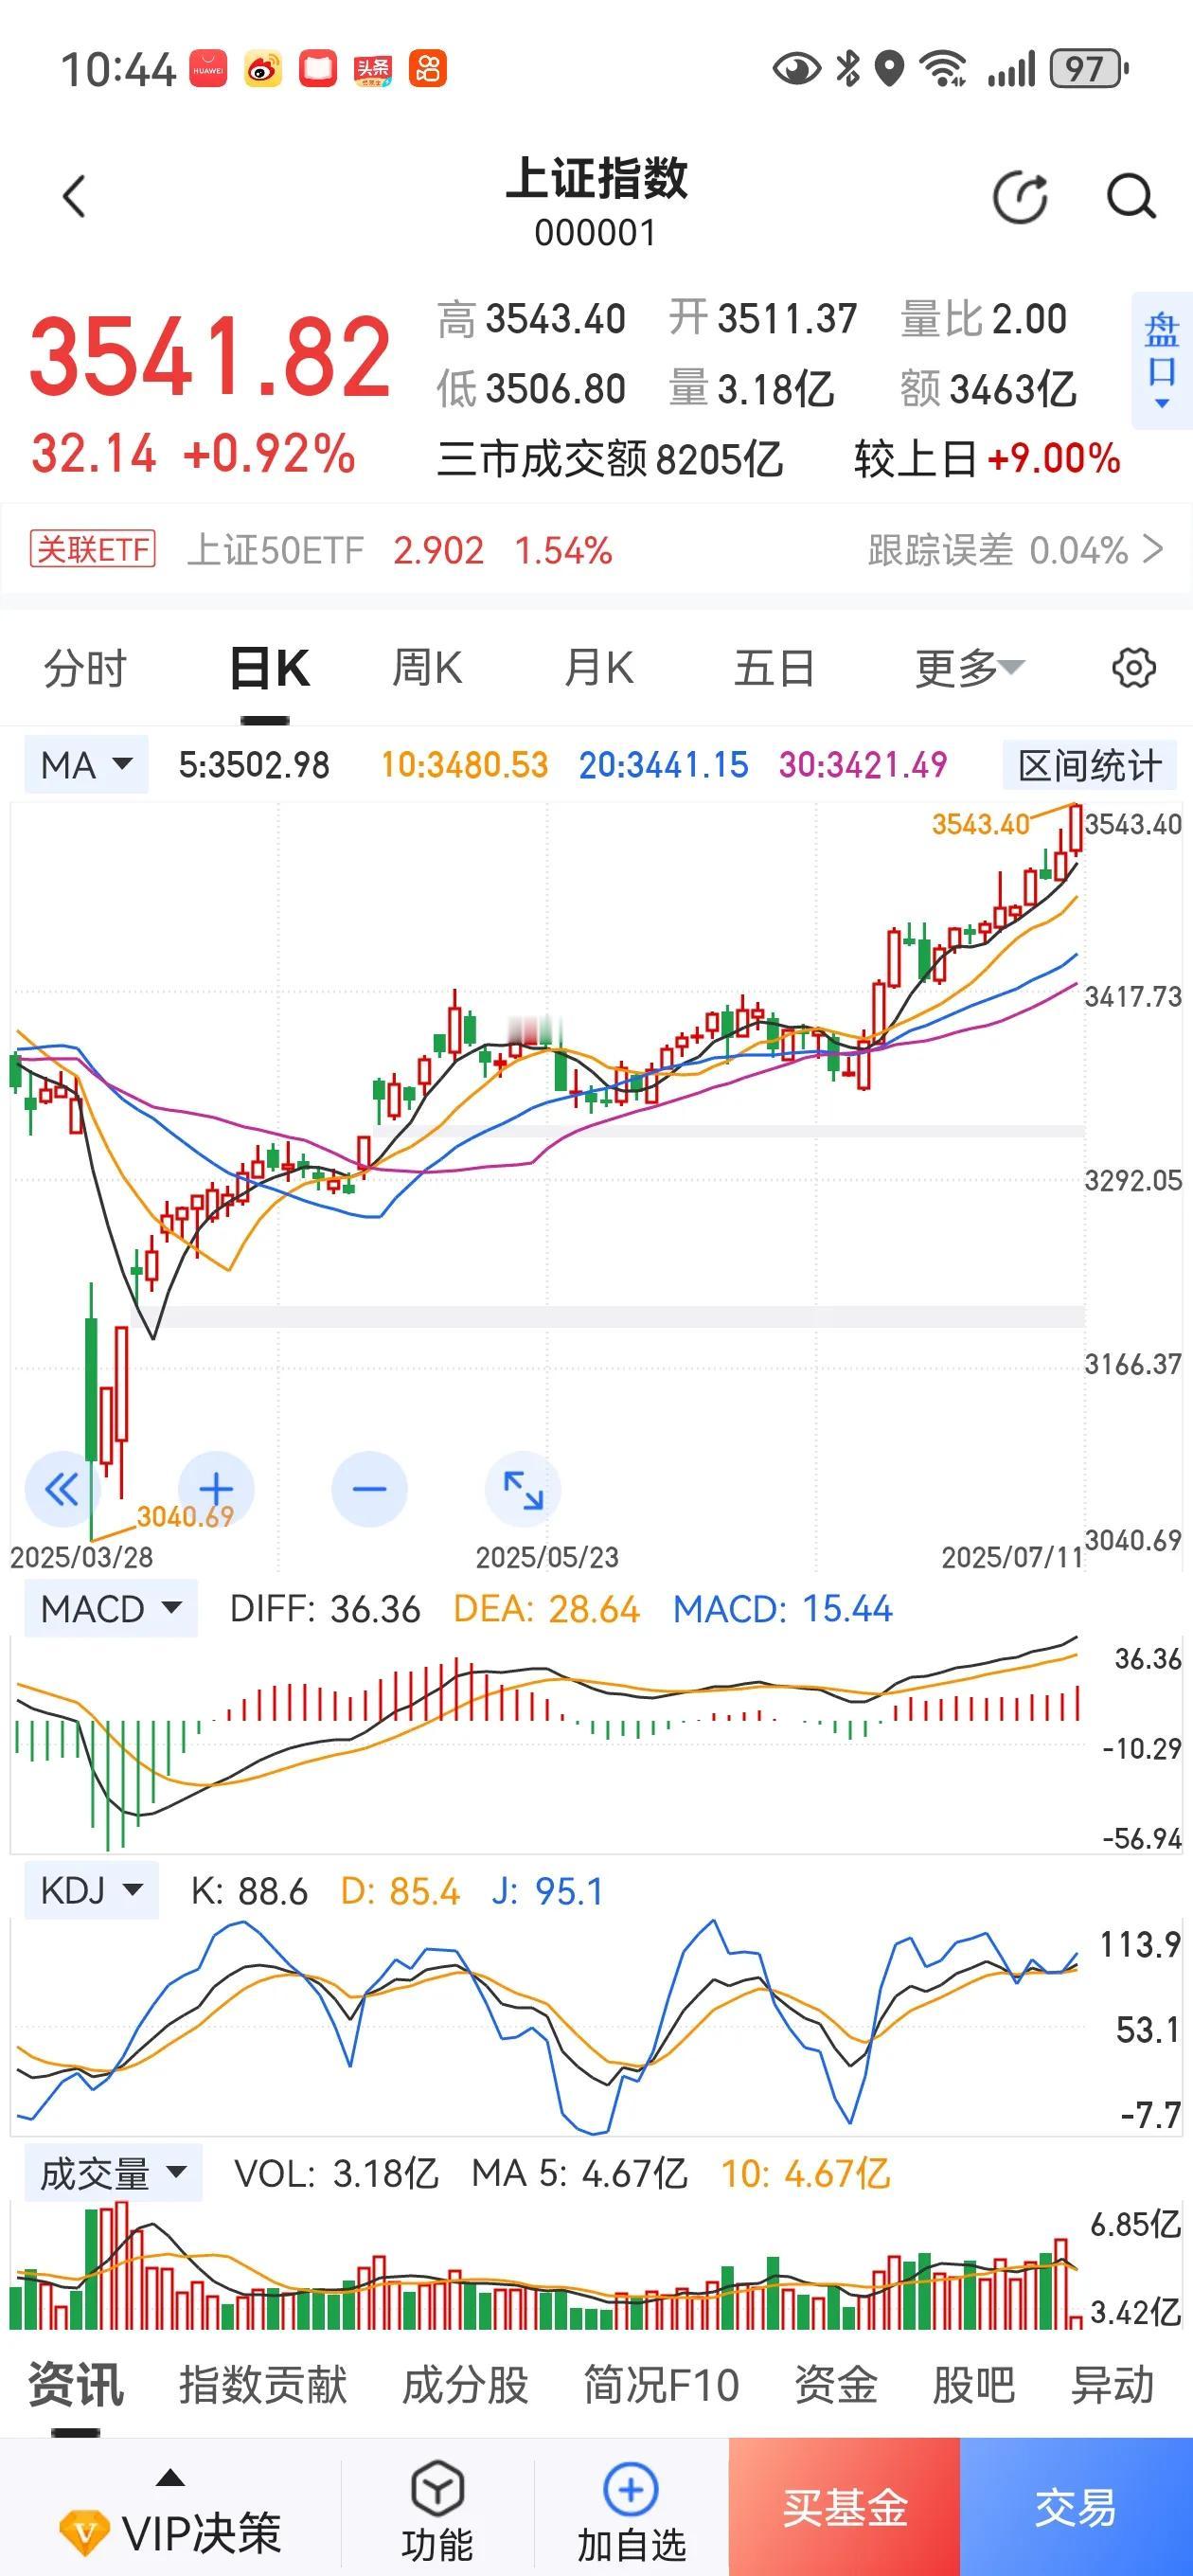Tap the J: 95.1 reading
This screenshot has width=1193, height=2576.
tap(548, 1891)
